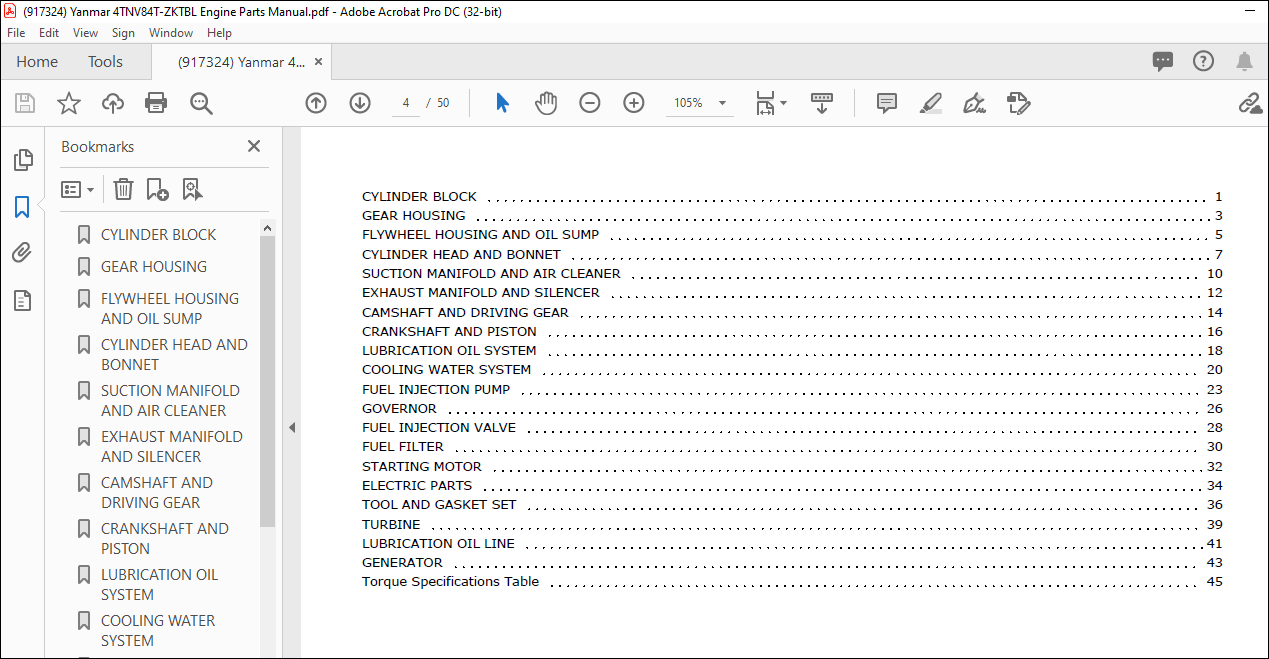The height and width of the screenshot is (659, 1269).
Task: Open the View menu
Action: tap(85, 33)
